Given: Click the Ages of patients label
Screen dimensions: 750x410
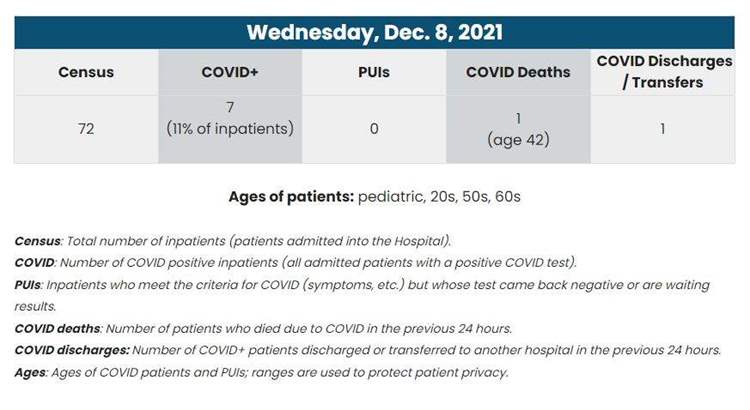Looking at the screenshot, I should (291, 197).
